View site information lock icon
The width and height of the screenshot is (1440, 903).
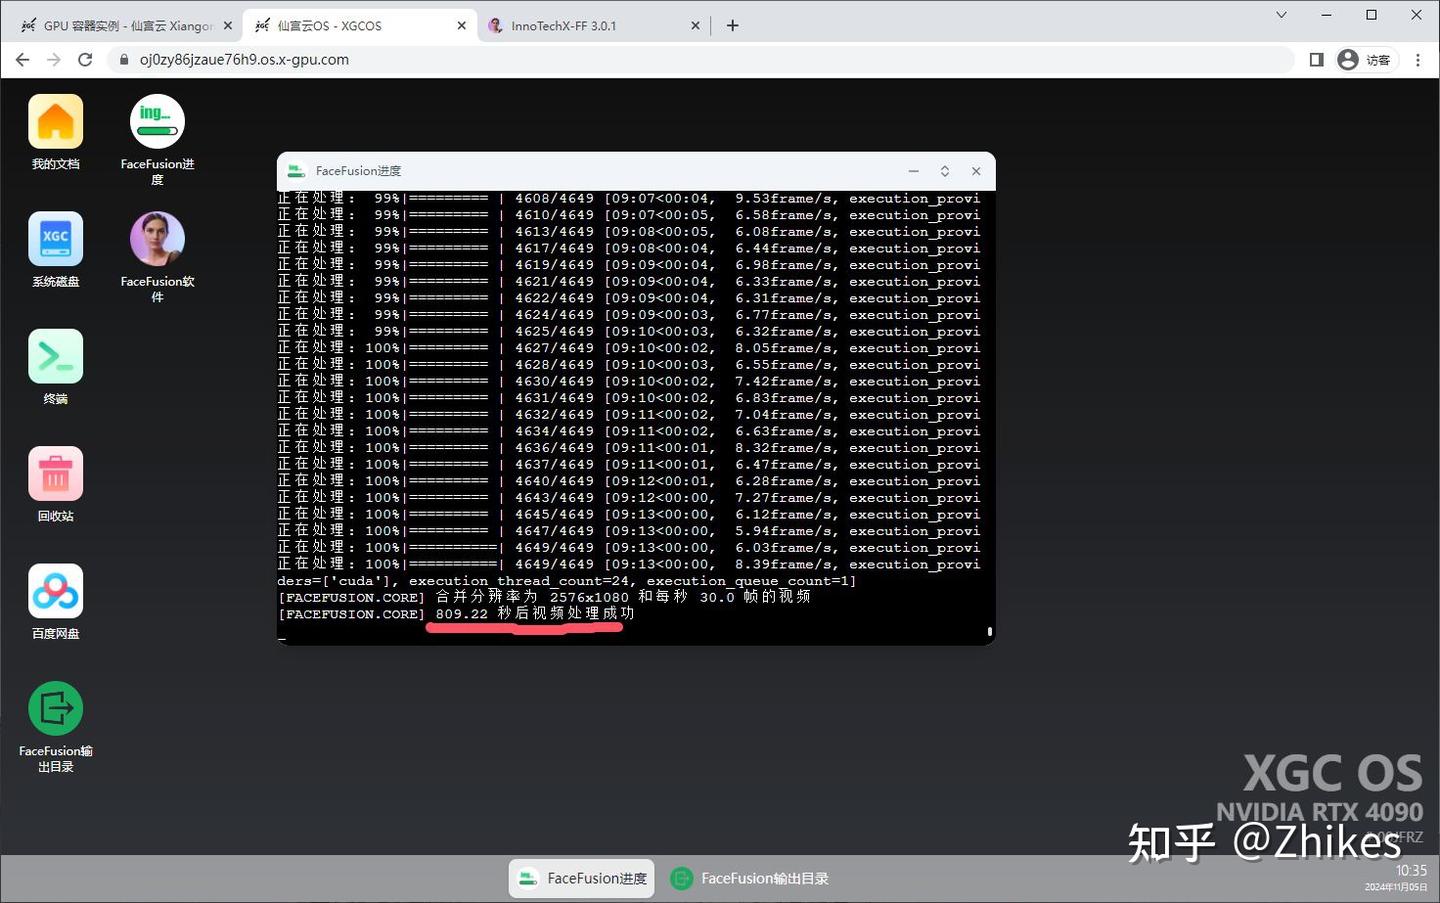(124, 60)
